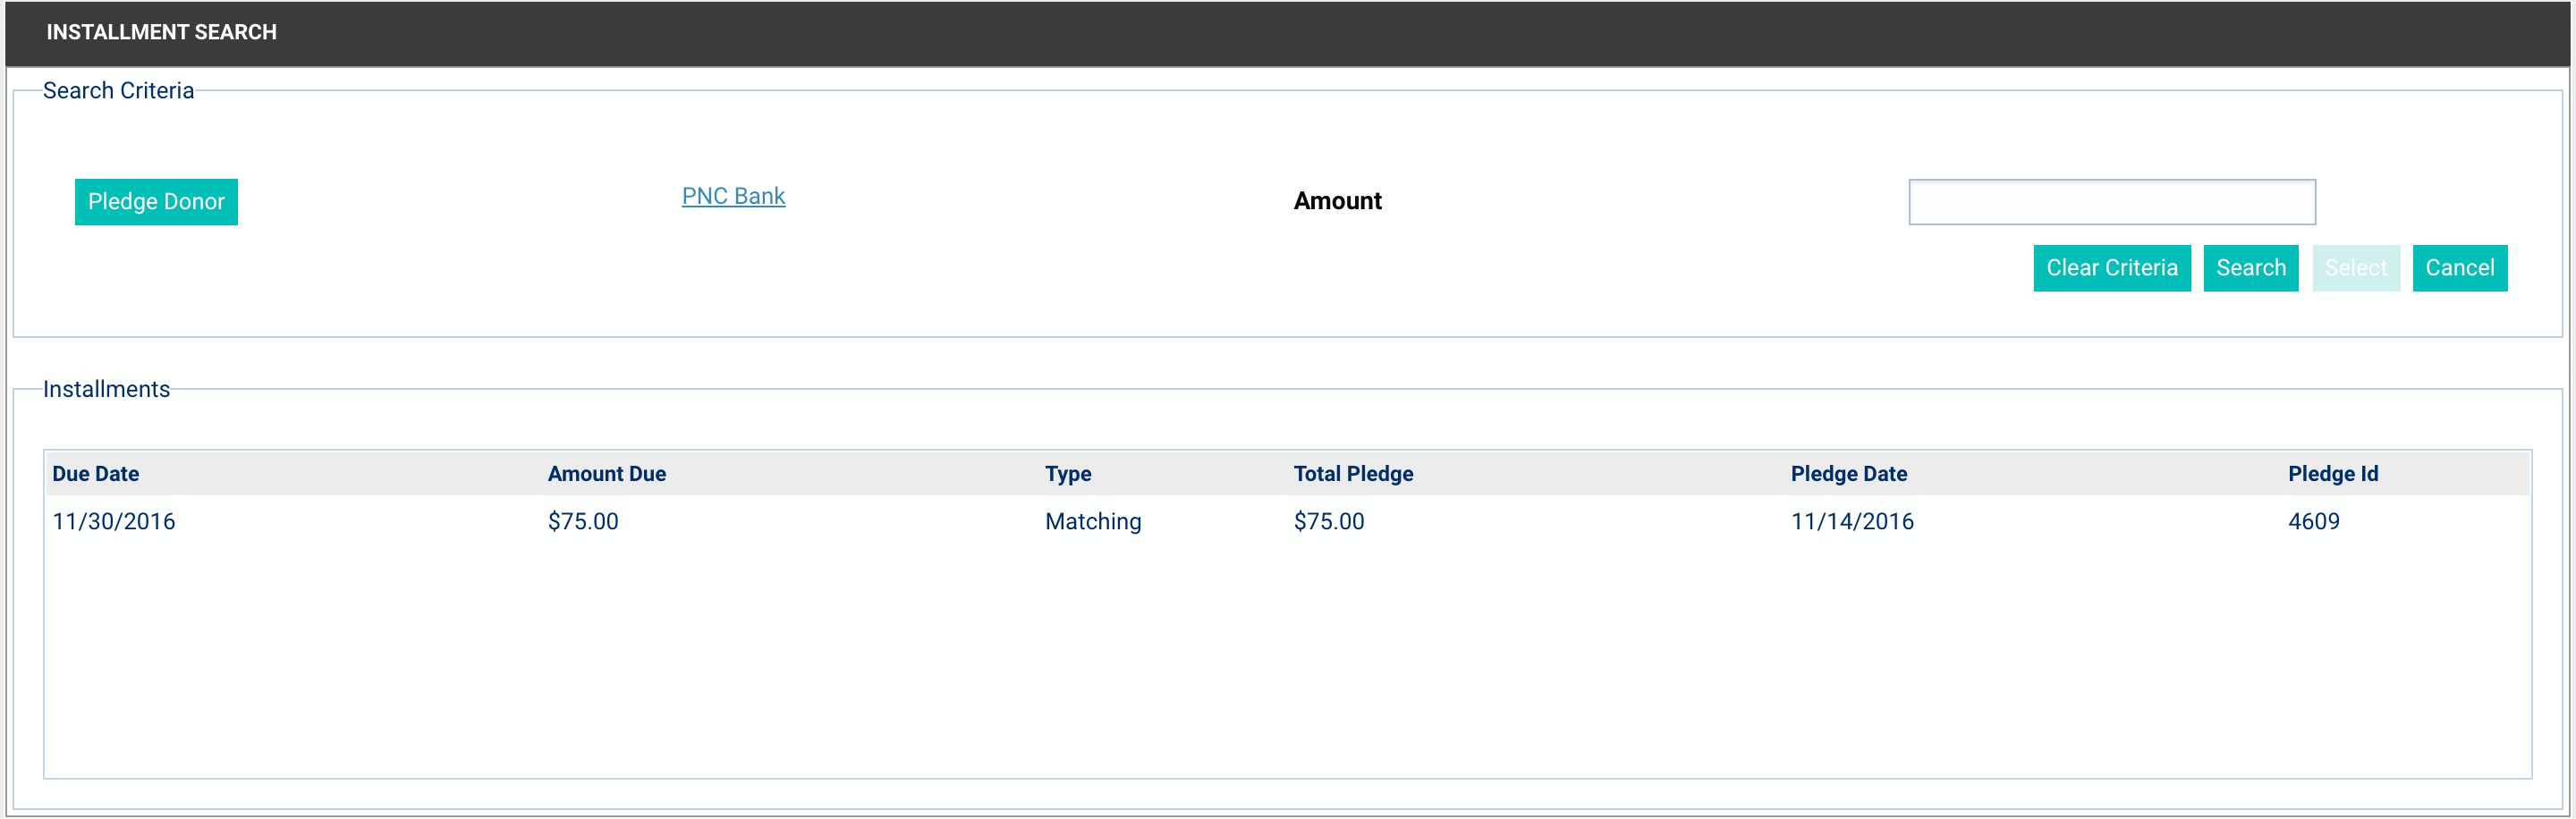The height and width of the screenshot is (819, 2576).
Task: Click the pledge date 11/14/2016 cell
Action: [x=1852, y=521]
